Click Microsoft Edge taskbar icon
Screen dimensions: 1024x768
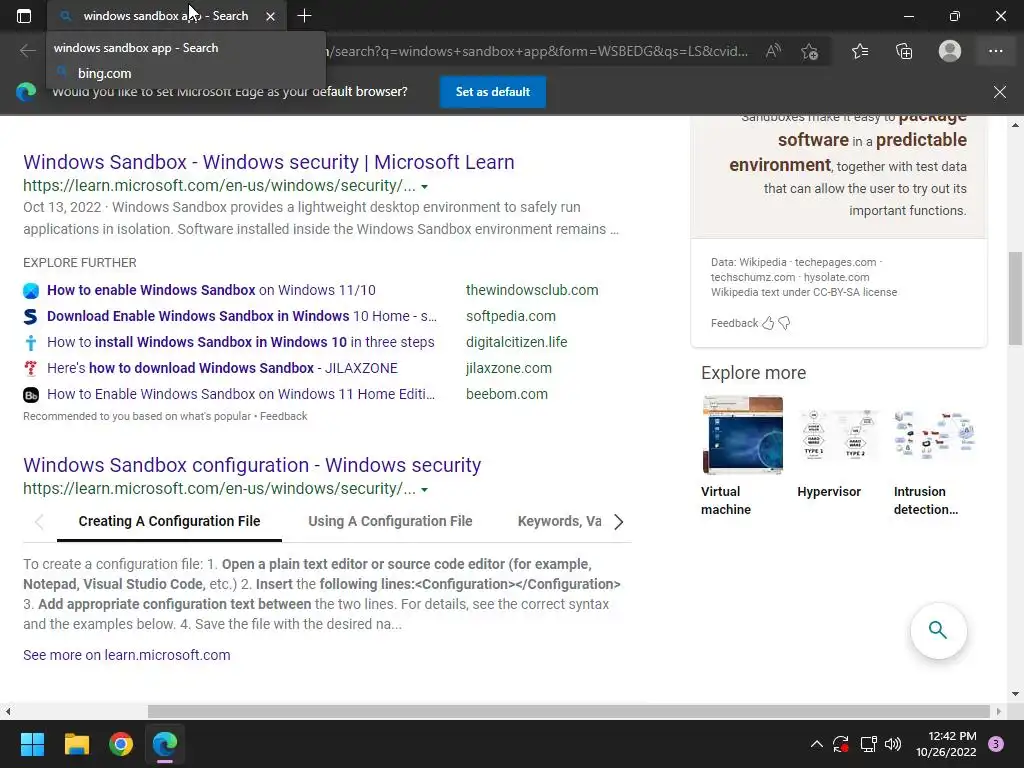click(165, 744)
